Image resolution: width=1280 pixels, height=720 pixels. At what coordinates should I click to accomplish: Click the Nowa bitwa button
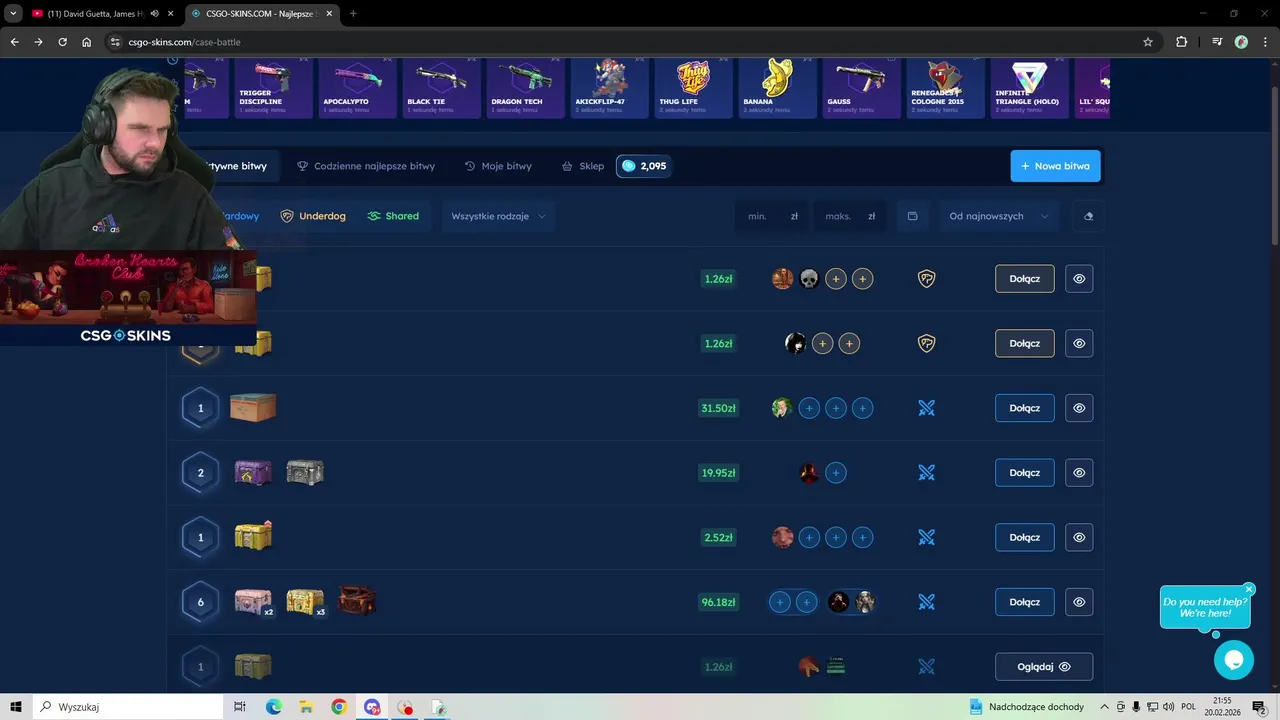[x=1055, y=166]
